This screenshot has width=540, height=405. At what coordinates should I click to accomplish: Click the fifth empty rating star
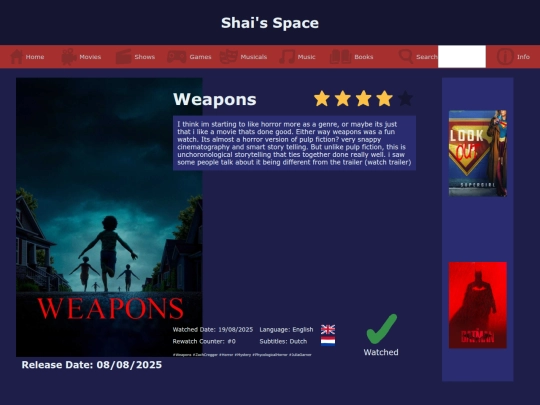point(405,98)
